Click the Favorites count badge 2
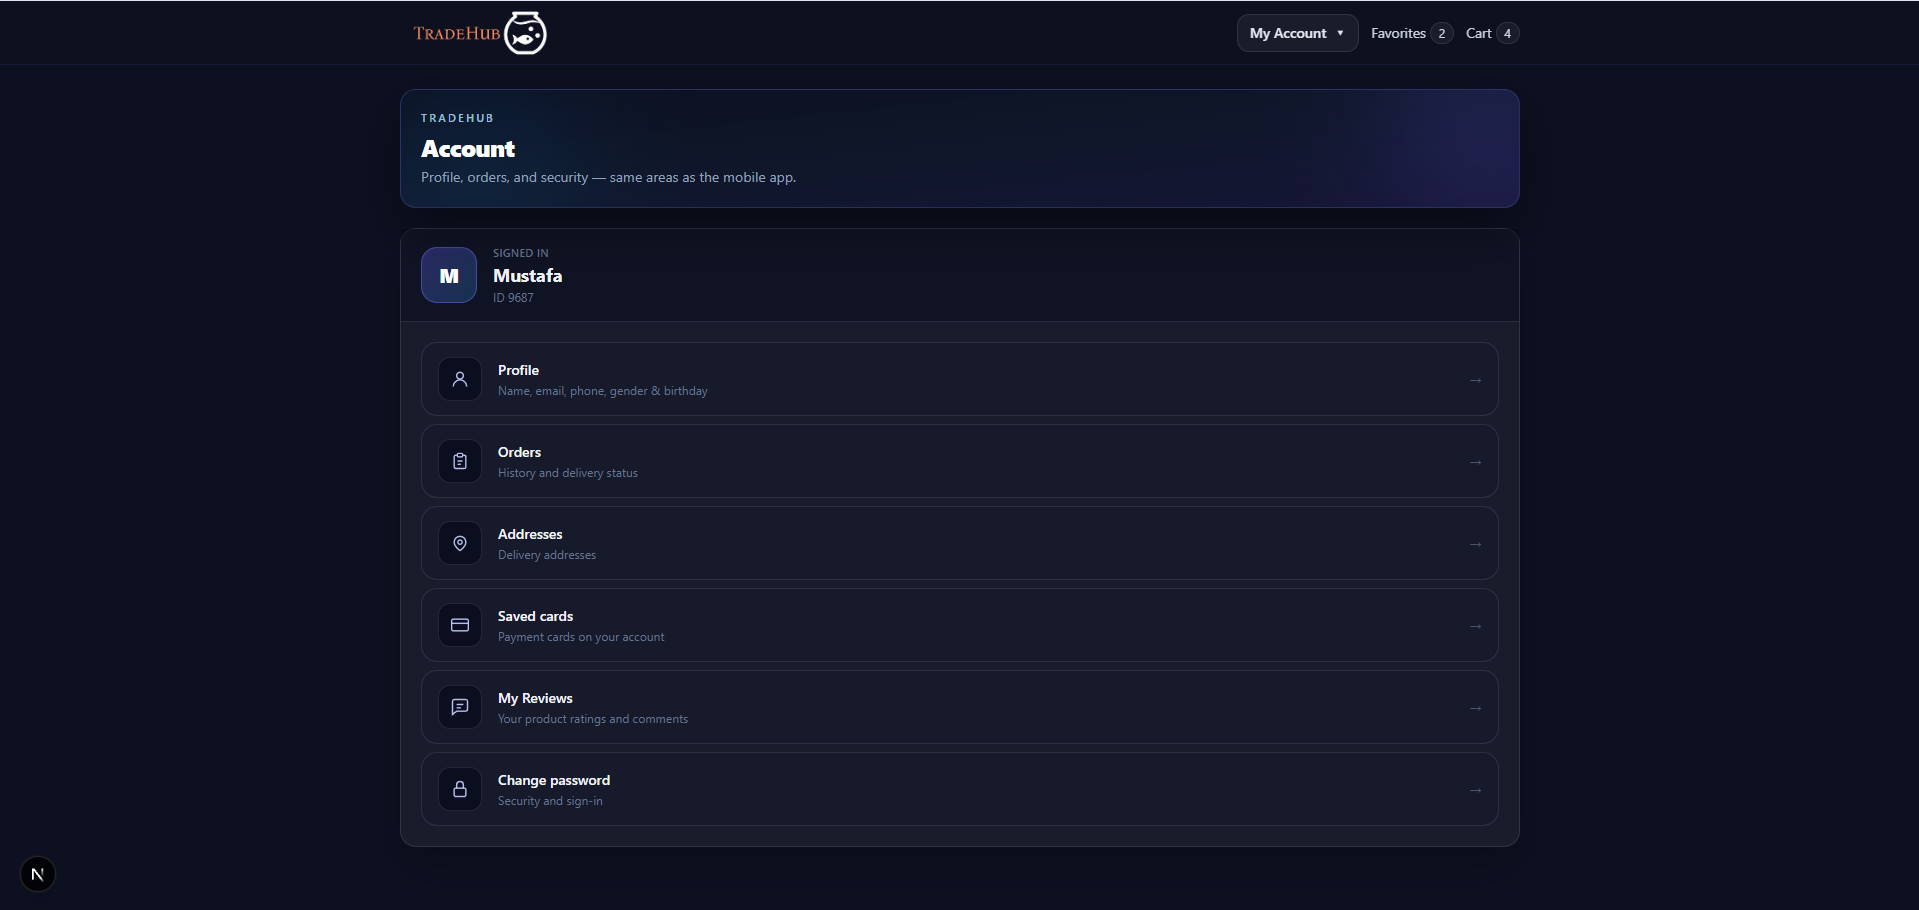This screenshot has width=1919, height=910. 1441,33
